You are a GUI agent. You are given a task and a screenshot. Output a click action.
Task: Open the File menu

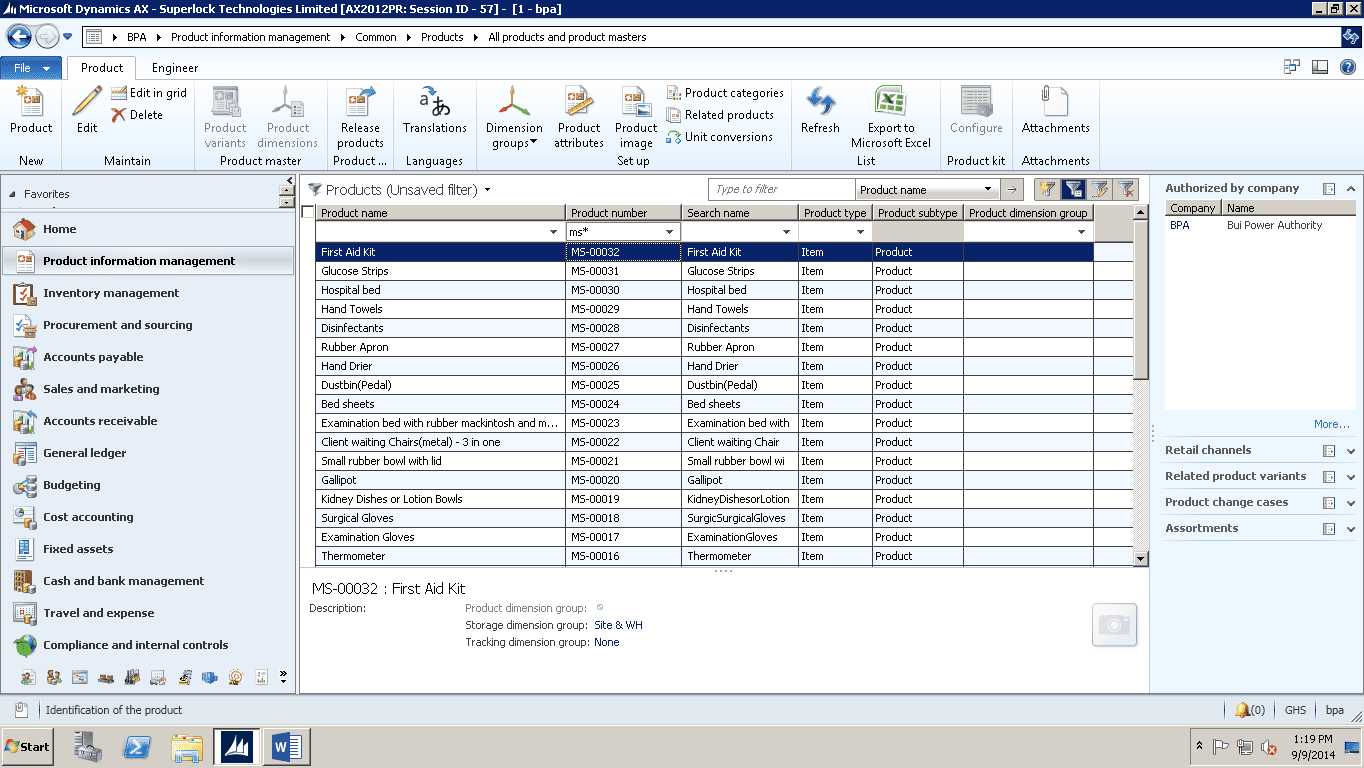point(30,68)
